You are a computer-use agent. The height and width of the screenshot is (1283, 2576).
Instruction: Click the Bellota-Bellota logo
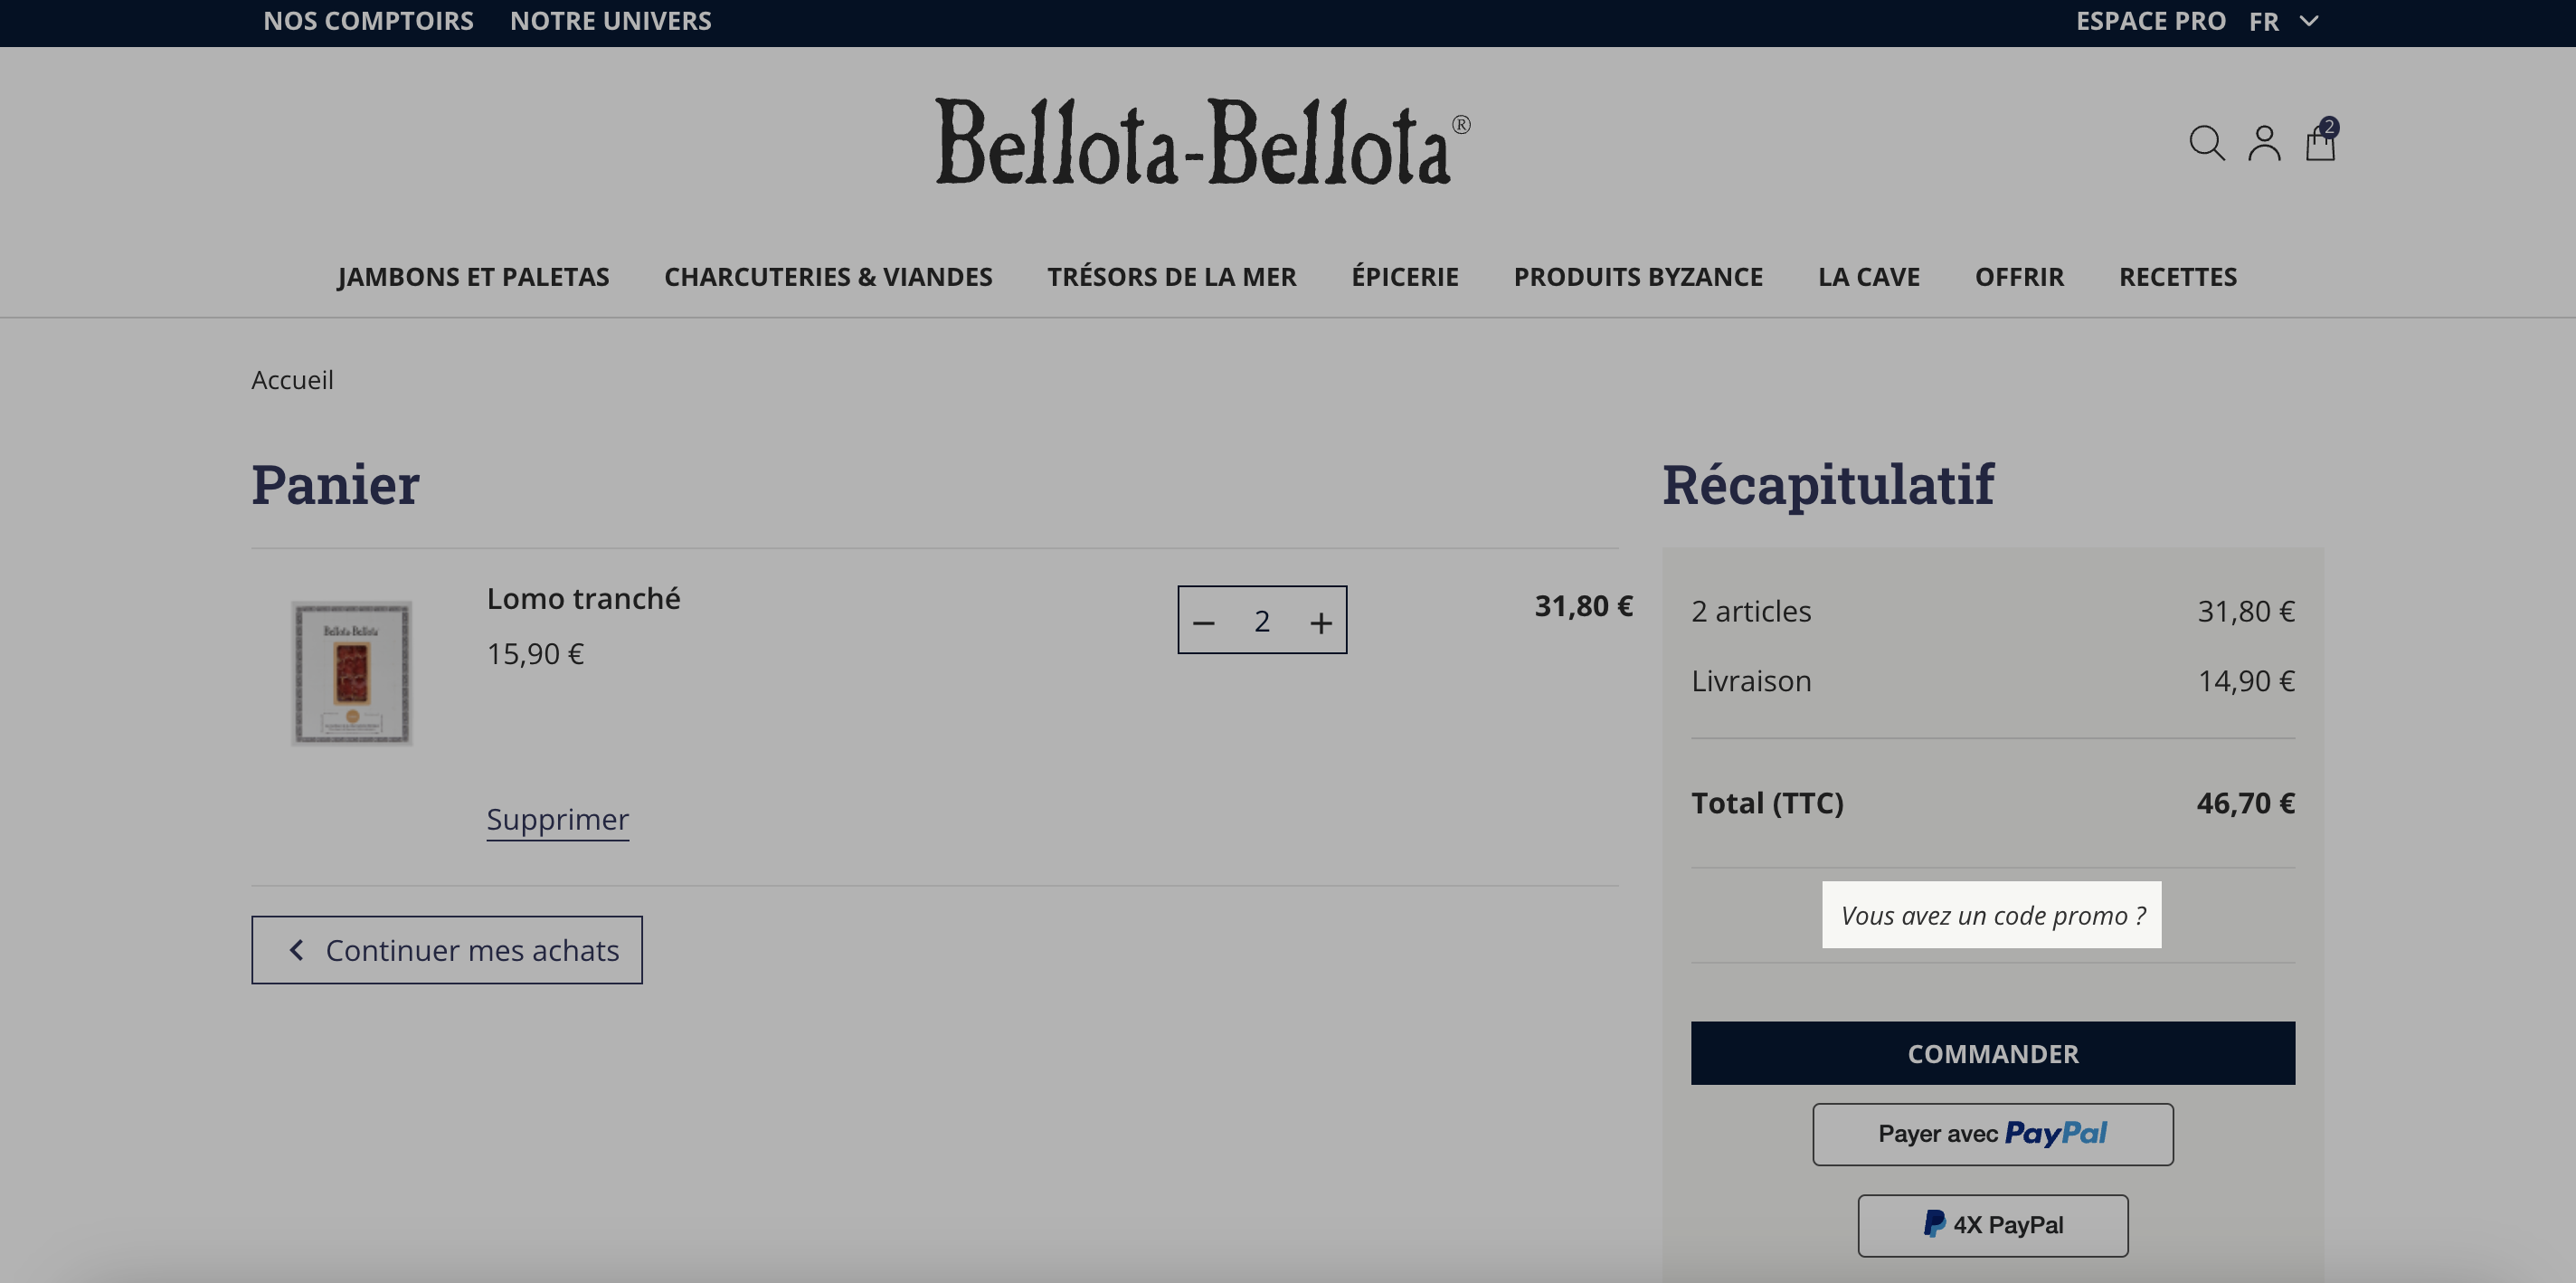(1202, 142)
